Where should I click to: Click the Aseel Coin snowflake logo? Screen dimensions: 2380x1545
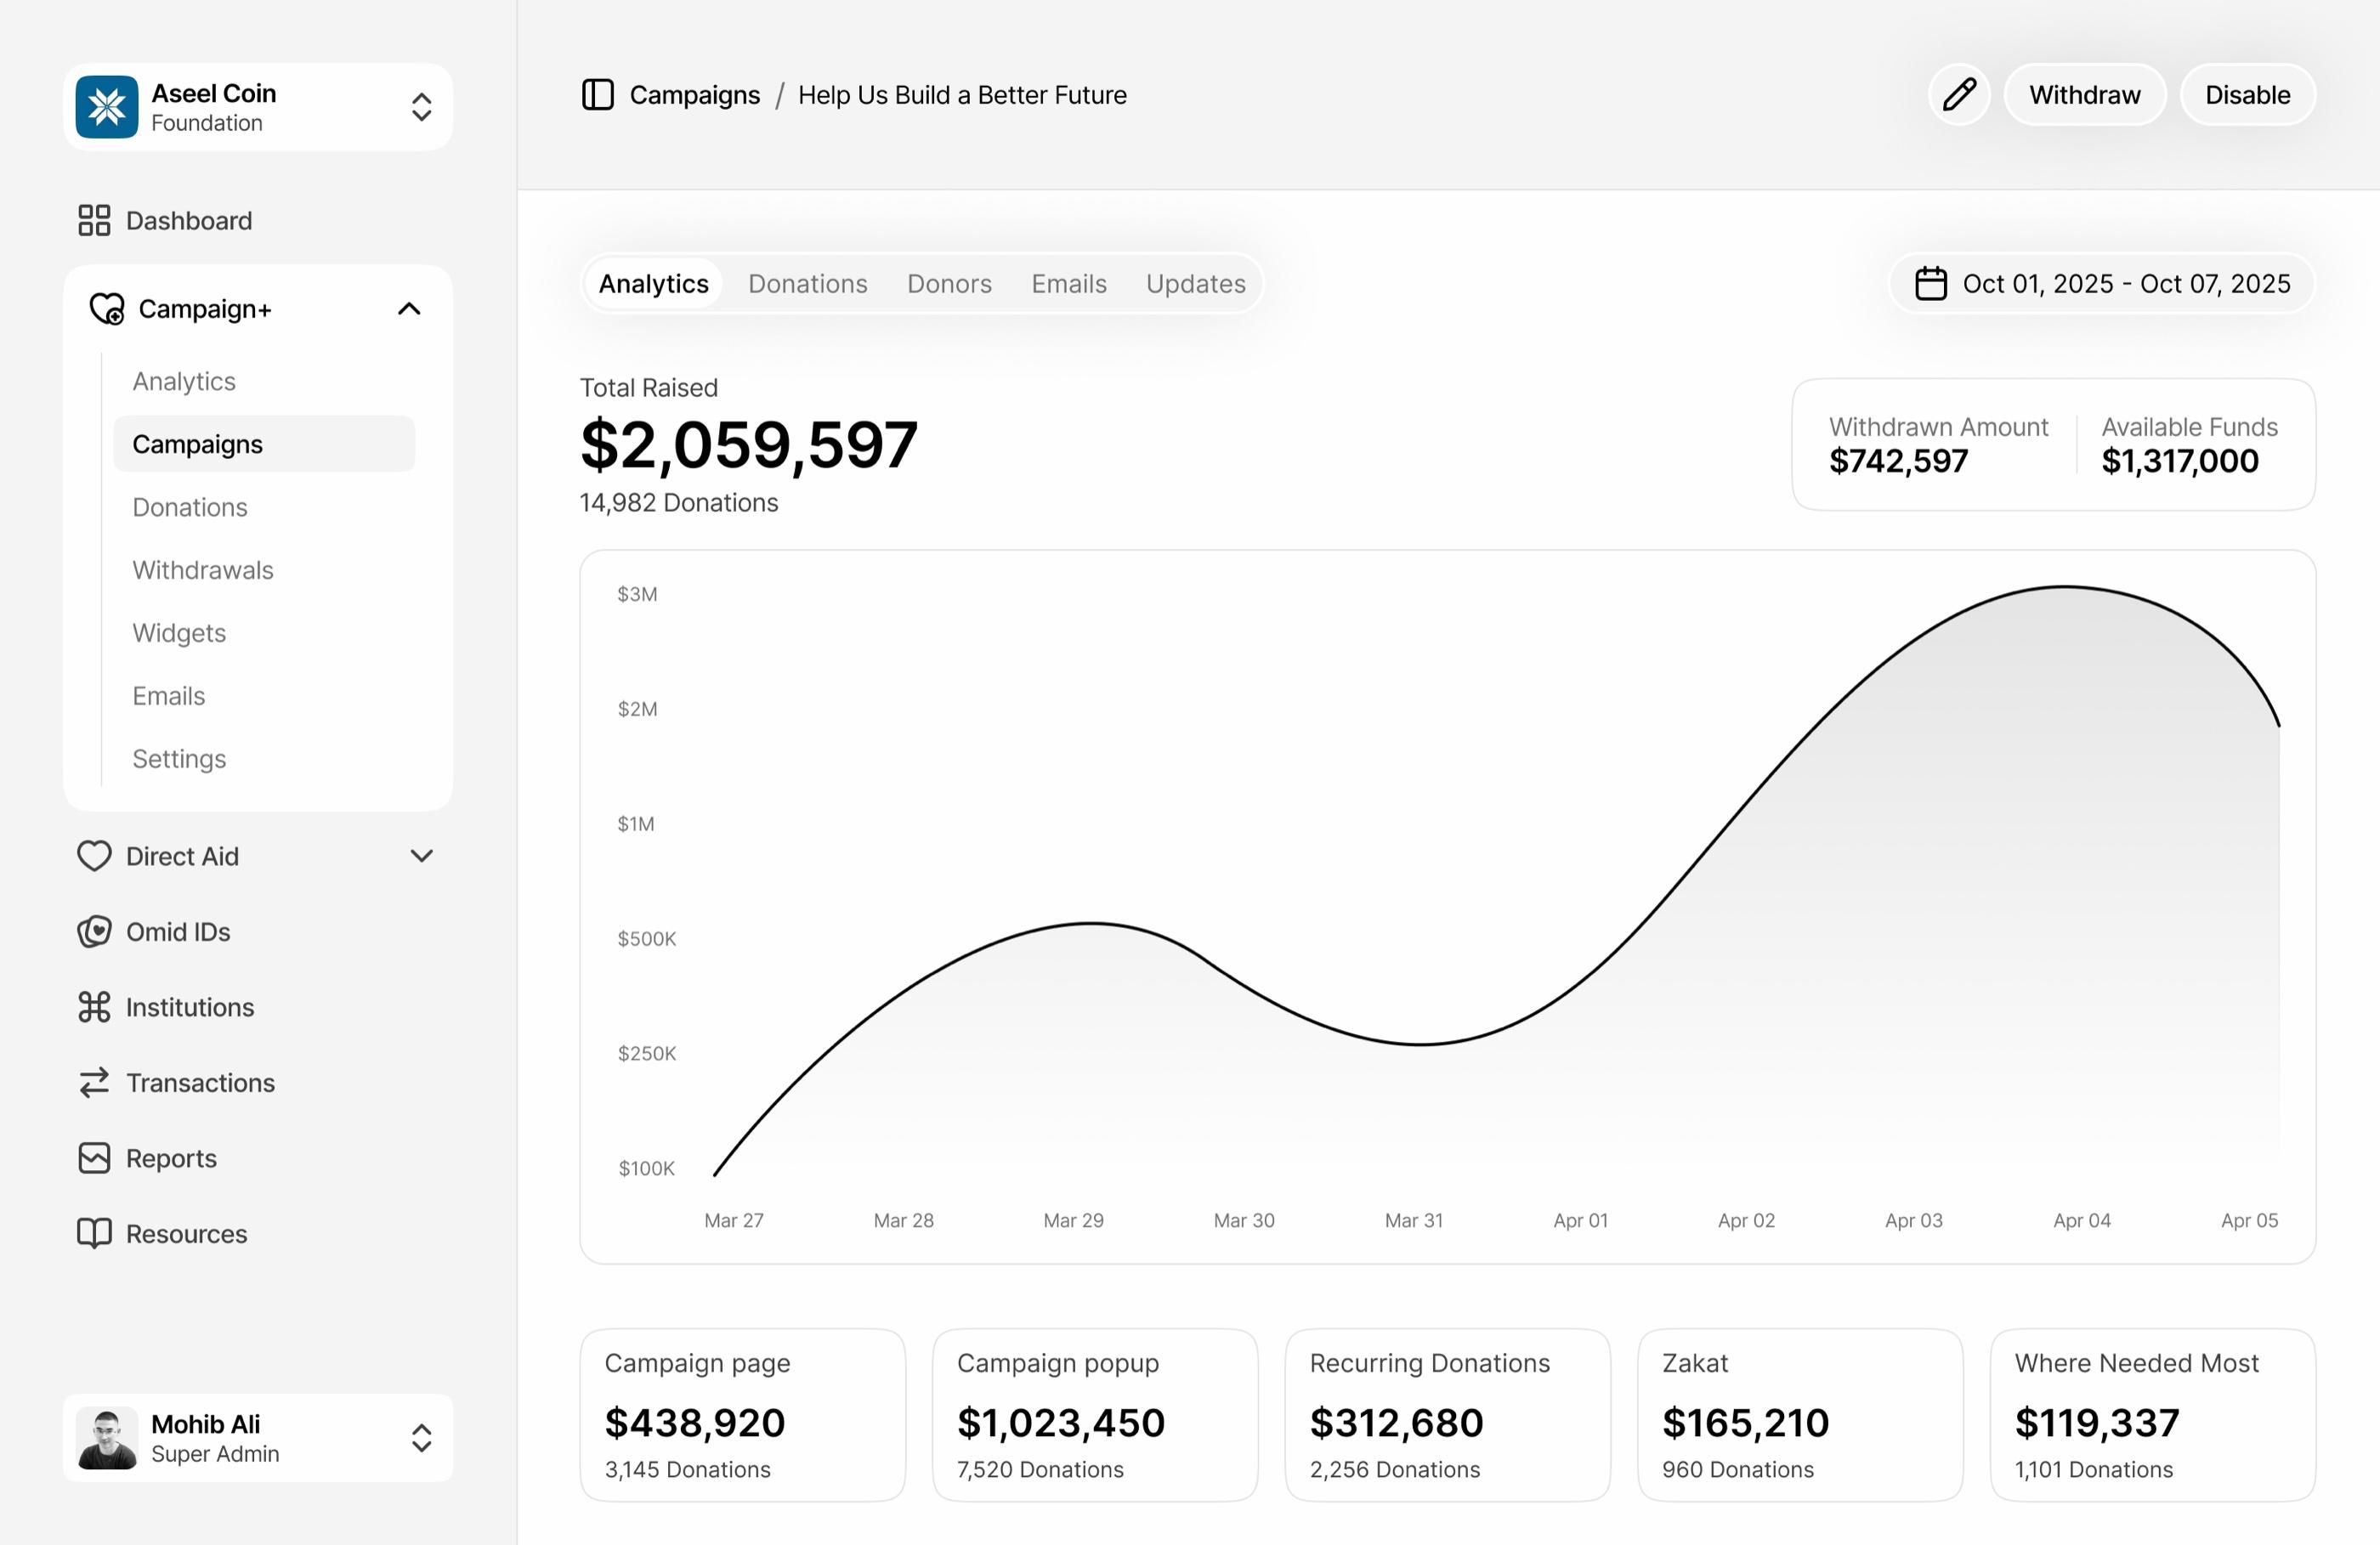click(x=107, y=107)
